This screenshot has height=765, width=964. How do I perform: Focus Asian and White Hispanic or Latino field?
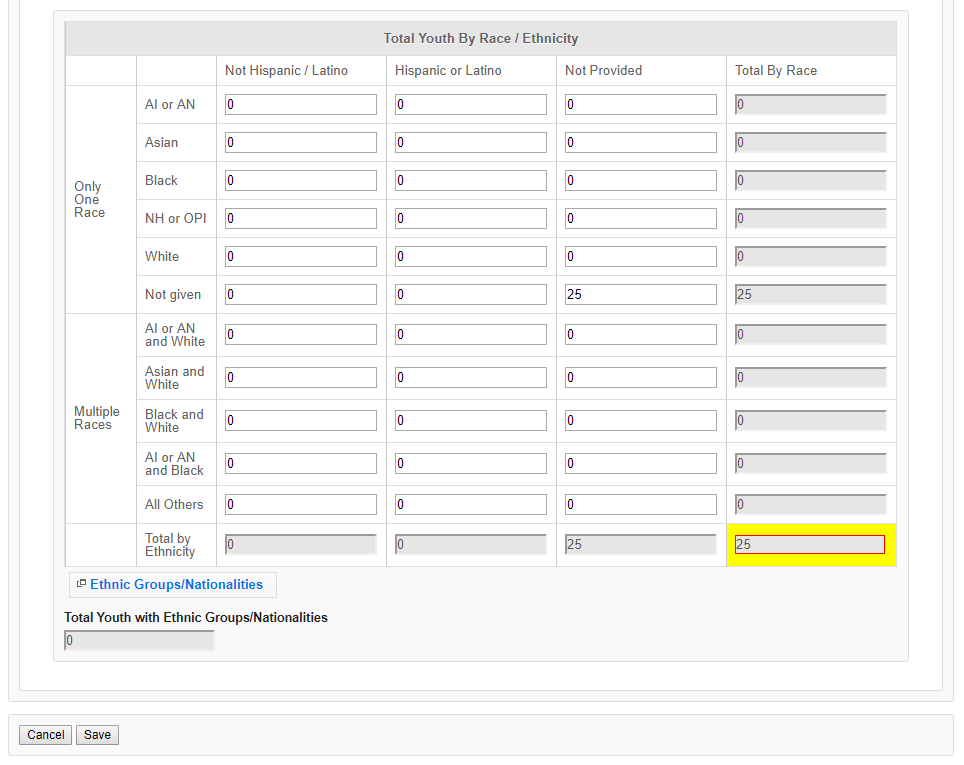coord(470,378)
